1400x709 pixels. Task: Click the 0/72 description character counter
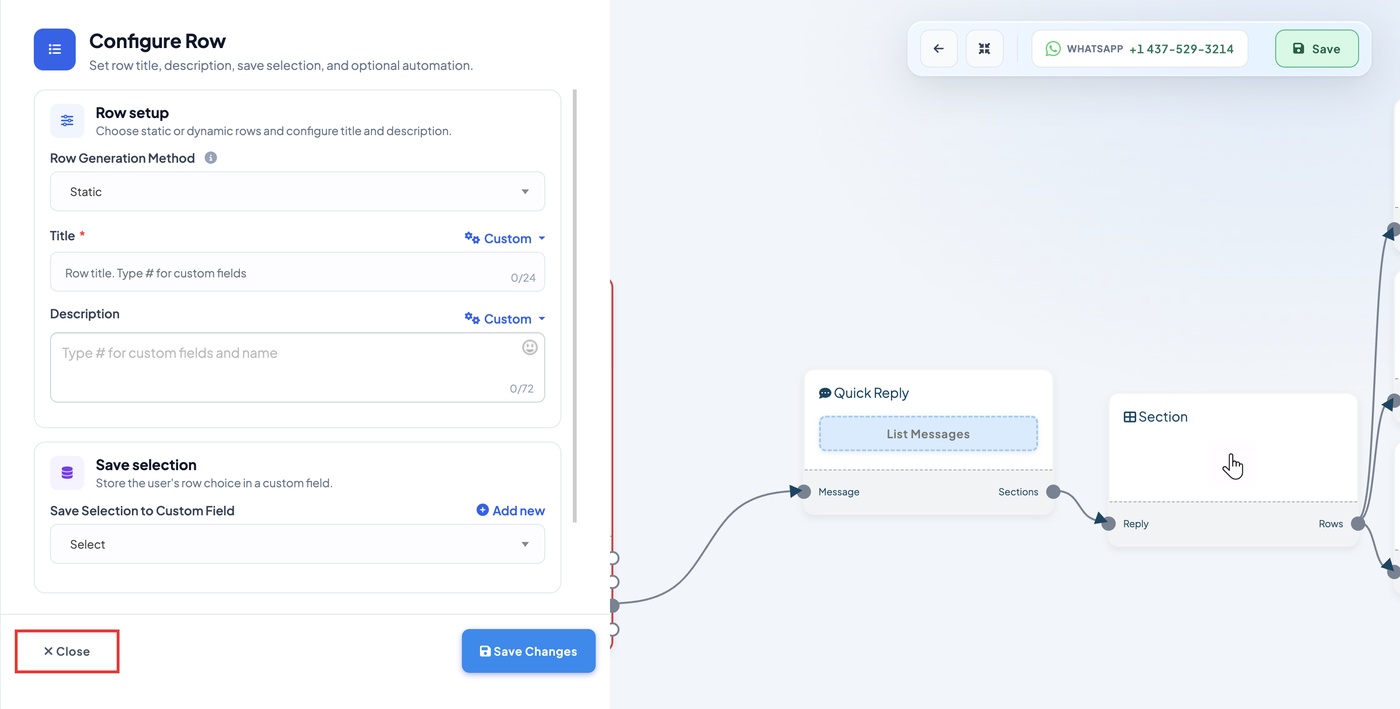coord(522,389)
